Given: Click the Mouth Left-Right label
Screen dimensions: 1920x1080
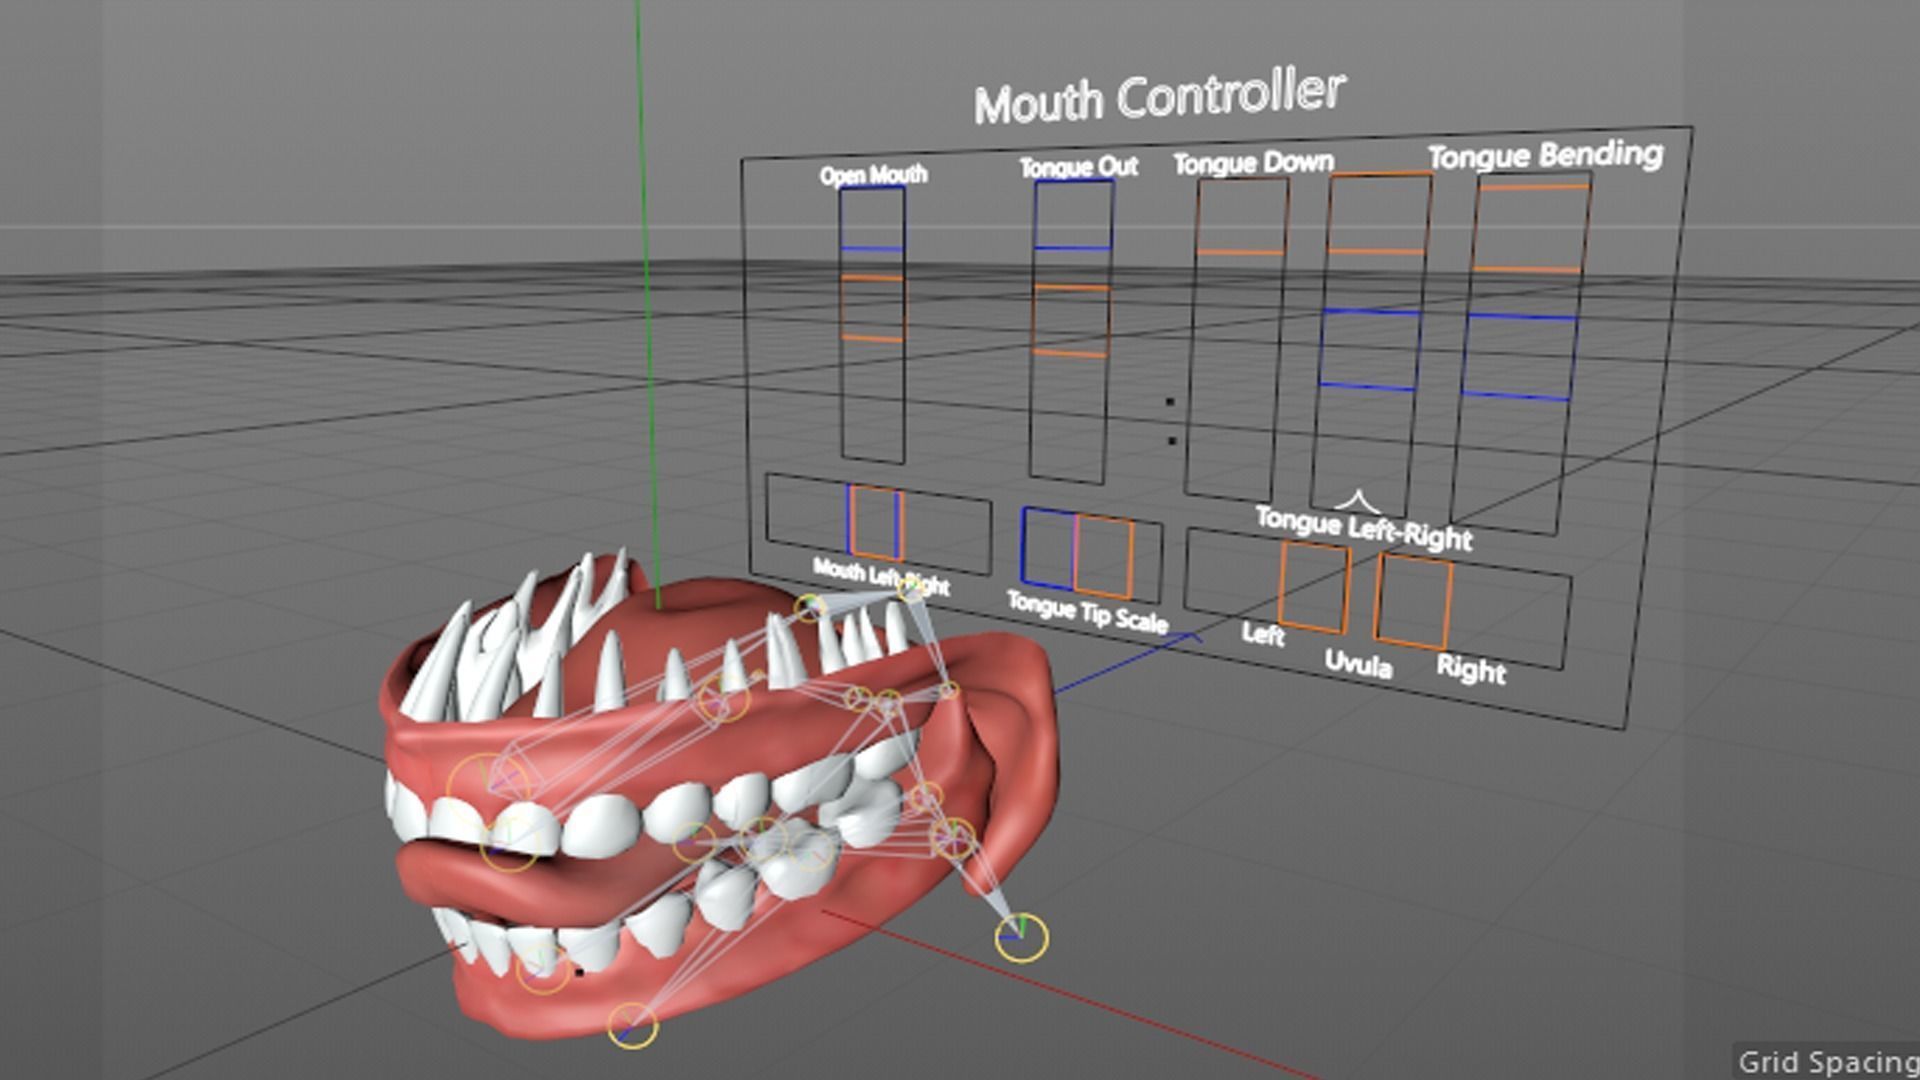Looking at the screenshot, I should (x=881, y=577).
